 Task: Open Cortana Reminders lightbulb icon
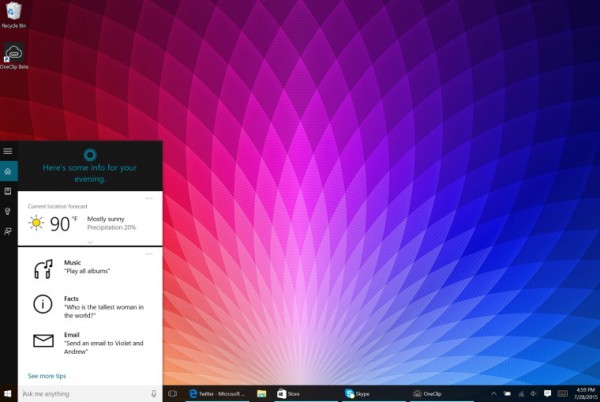pyautogui.click(x=8, y=211)
